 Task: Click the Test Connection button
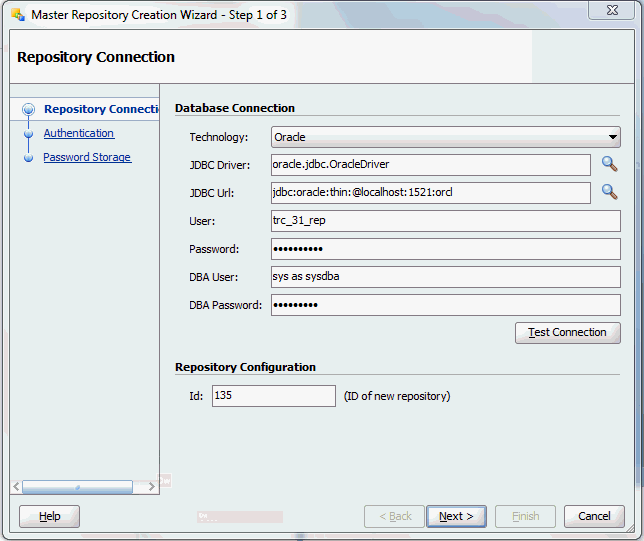[x=568, y=333]
